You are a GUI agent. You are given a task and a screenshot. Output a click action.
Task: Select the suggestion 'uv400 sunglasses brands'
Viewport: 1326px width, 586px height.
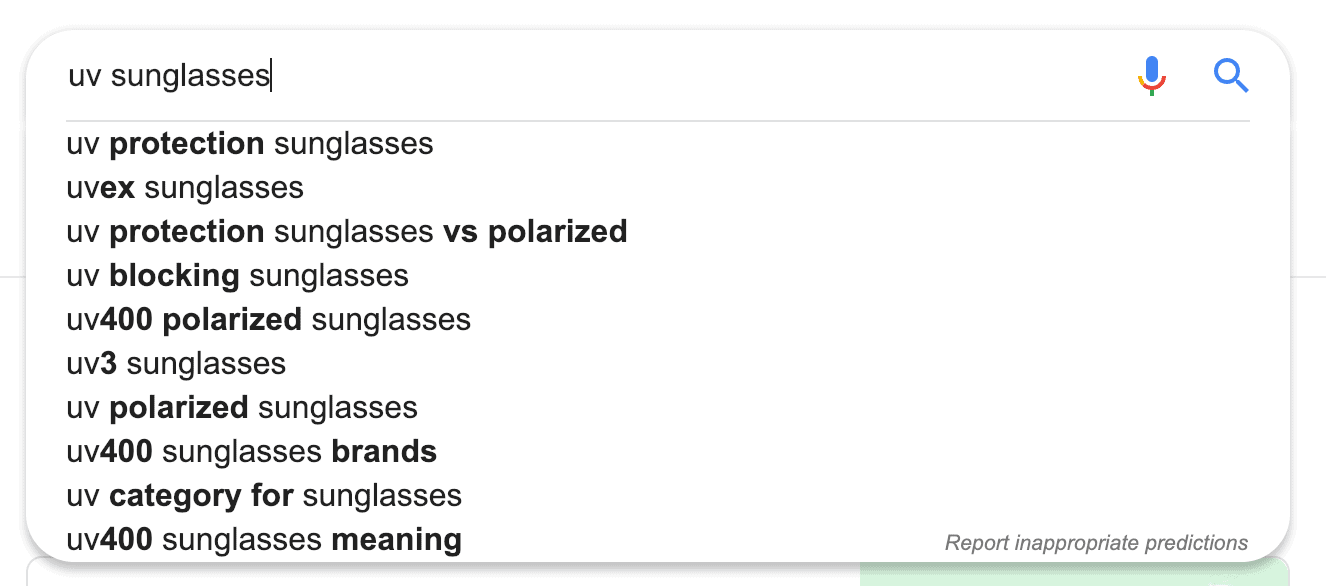tap(251, 451)
